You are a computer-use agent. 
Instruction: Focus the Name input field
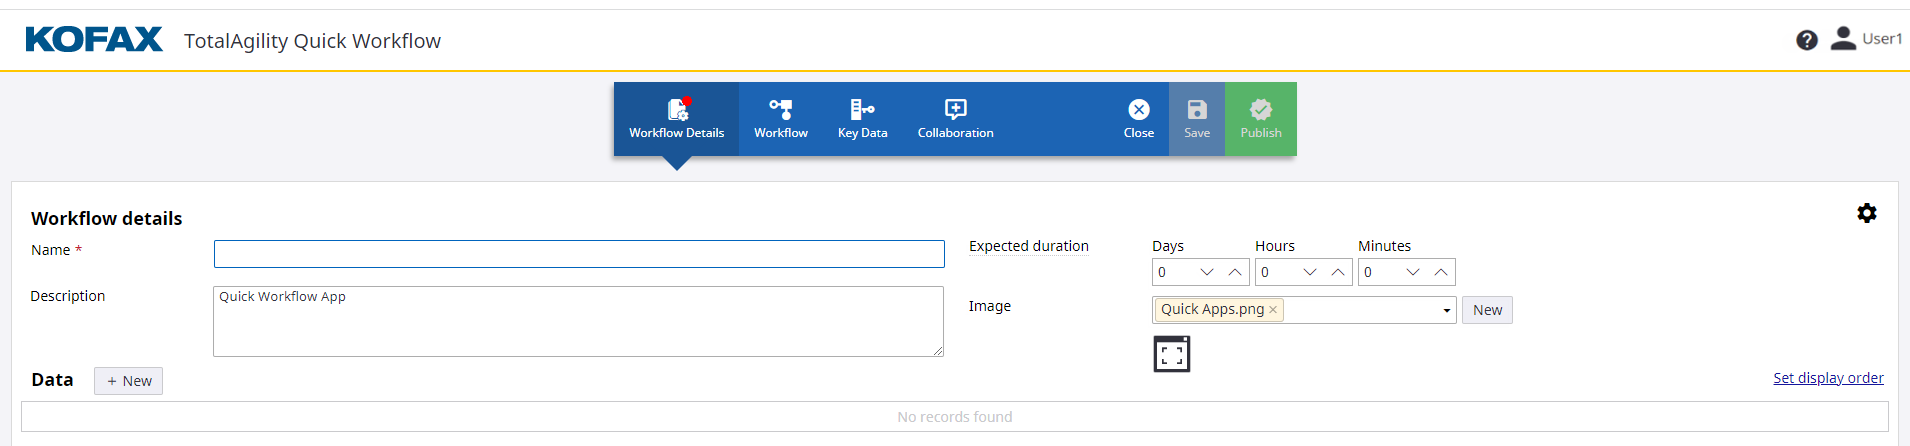(579, 254)
